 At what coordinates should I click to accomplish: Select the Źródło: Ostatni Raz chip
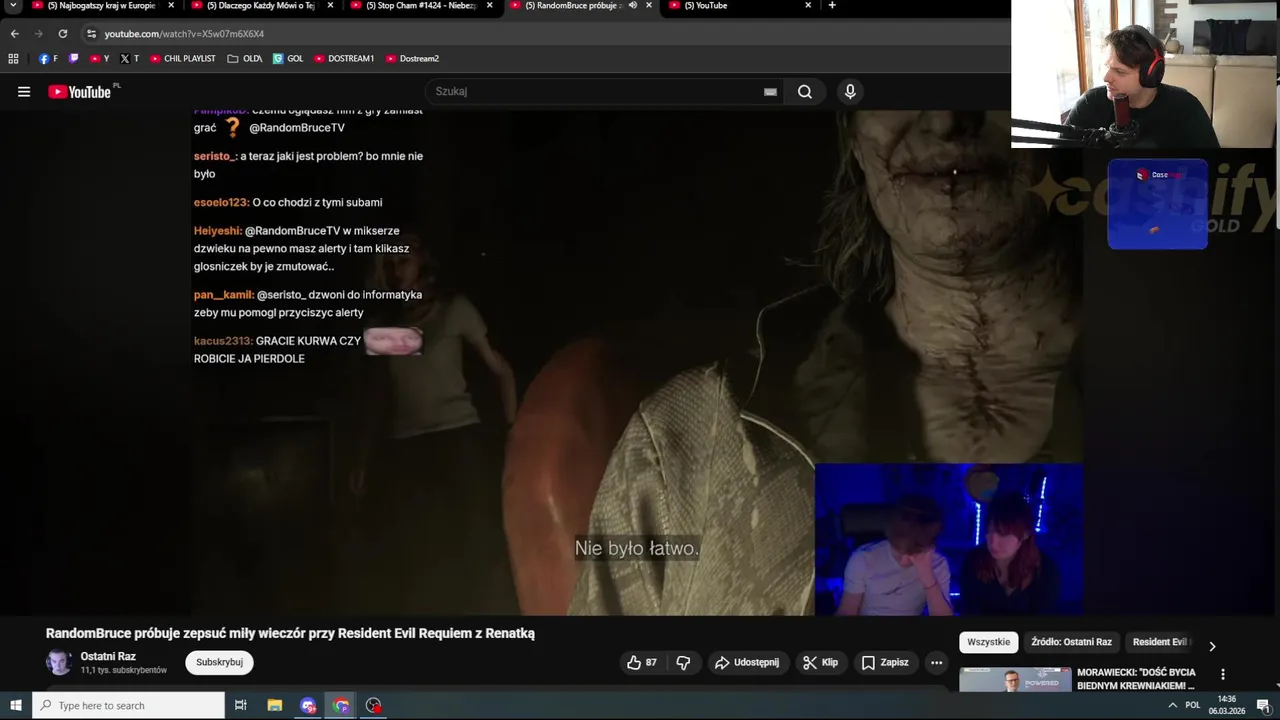(x=1071, y=642)
